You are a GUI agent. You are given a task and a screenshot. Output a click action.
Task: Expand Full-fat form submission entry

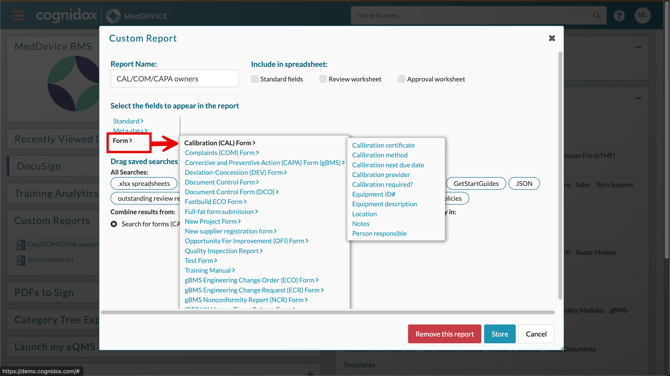tap(221, 212)
